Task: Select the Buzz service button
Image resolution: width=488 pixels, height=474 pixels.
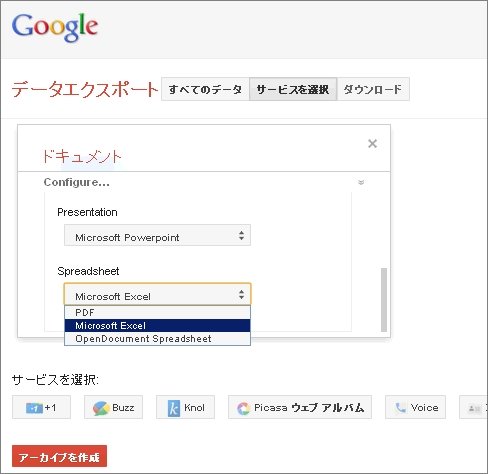Action: click(113, 407)
